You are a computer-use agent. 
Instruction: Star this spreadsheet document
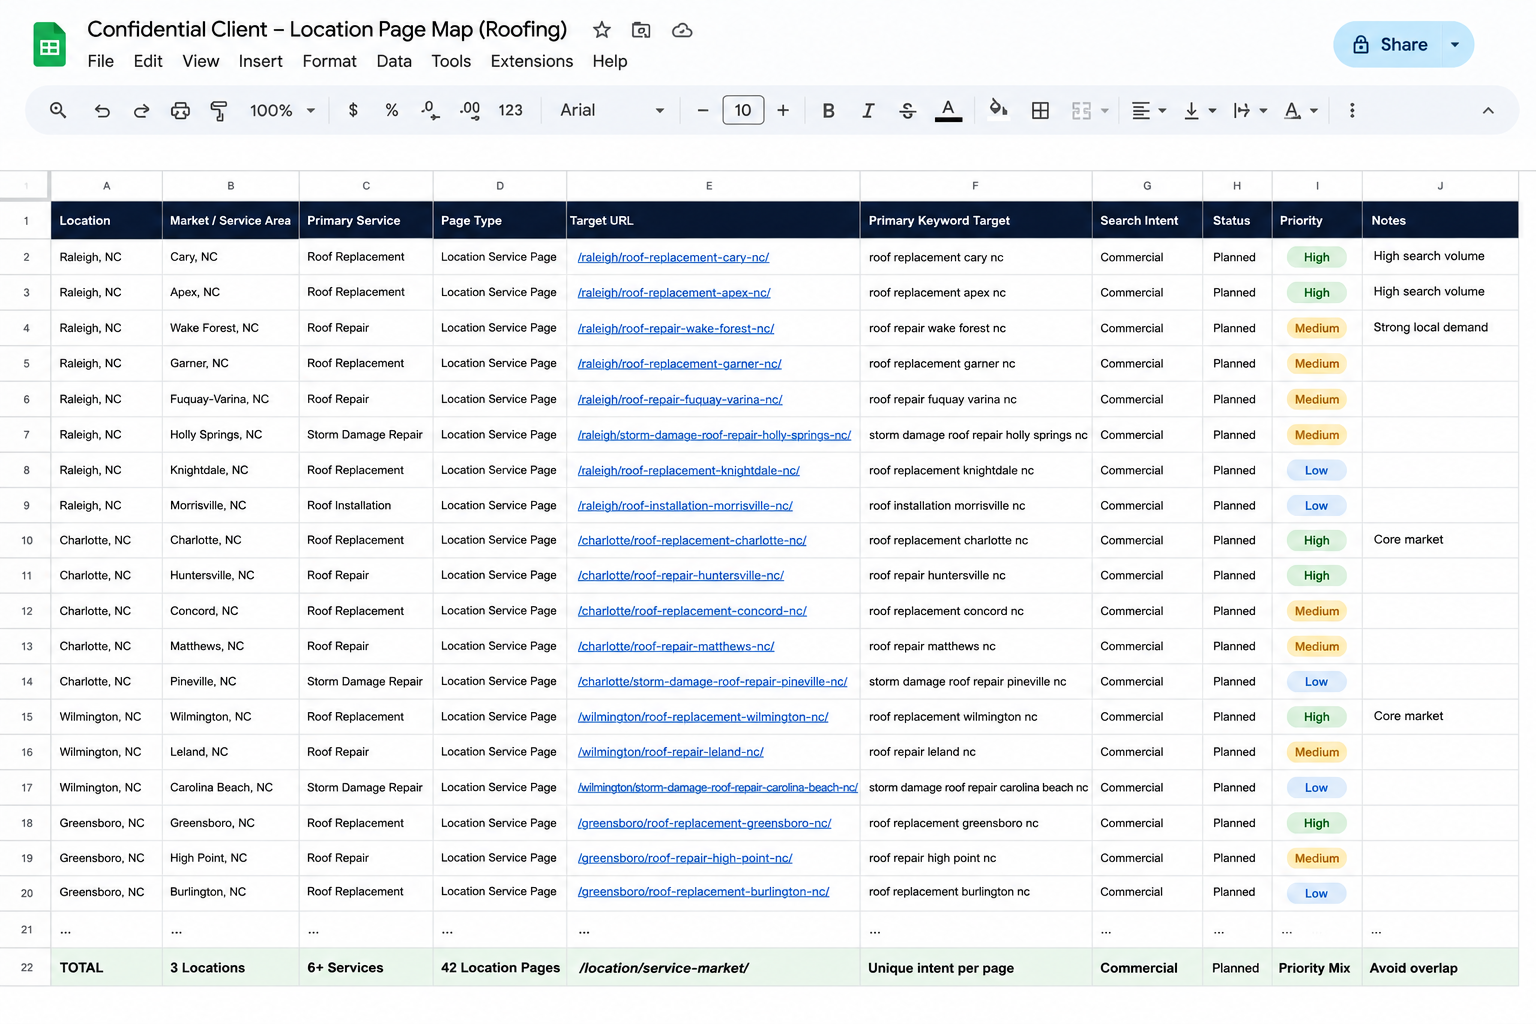coord(602,30)
